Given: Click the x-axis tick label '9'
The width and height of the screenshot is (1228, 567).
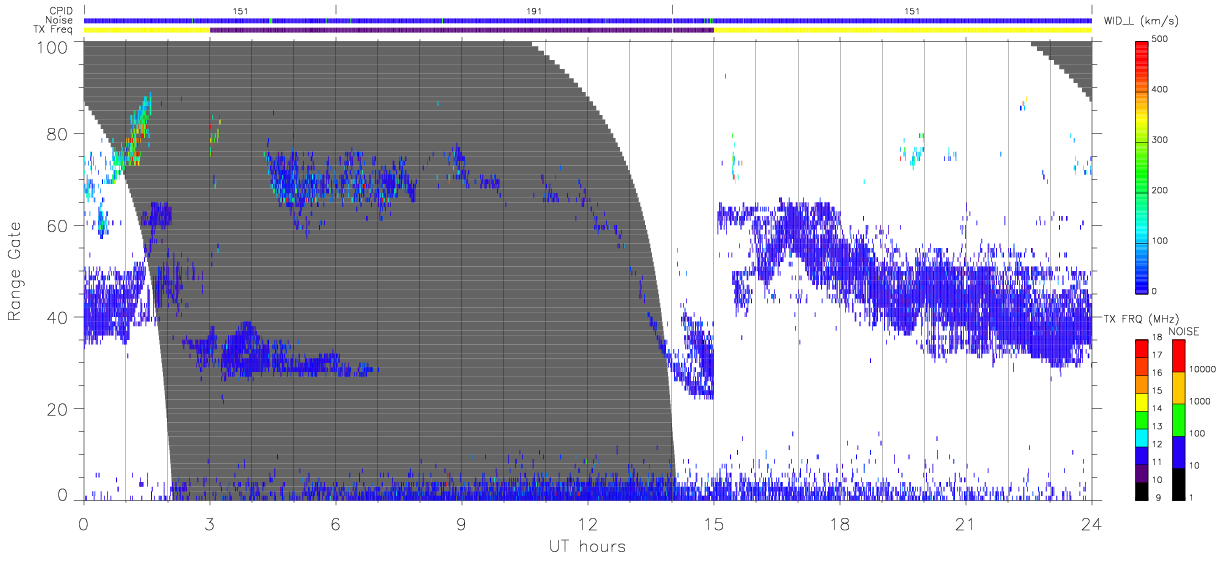Looking at the screenshot, I should tap(462, 525).
